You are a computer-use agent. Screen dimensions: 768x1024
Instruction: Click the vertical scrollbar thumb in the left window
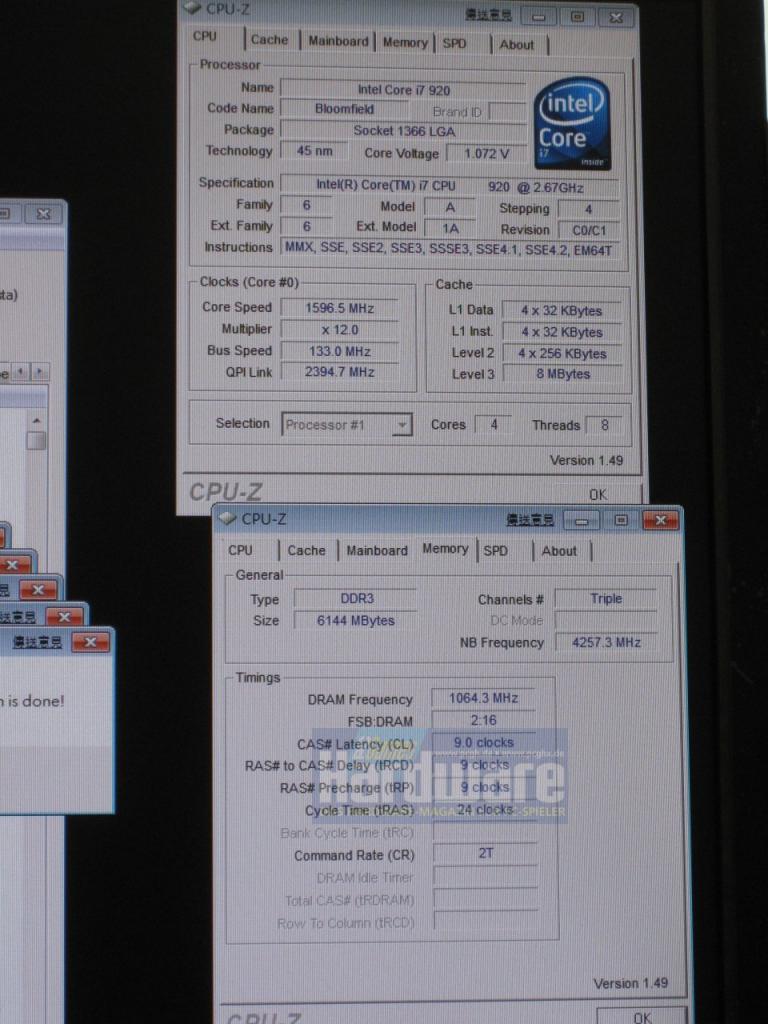37,440
